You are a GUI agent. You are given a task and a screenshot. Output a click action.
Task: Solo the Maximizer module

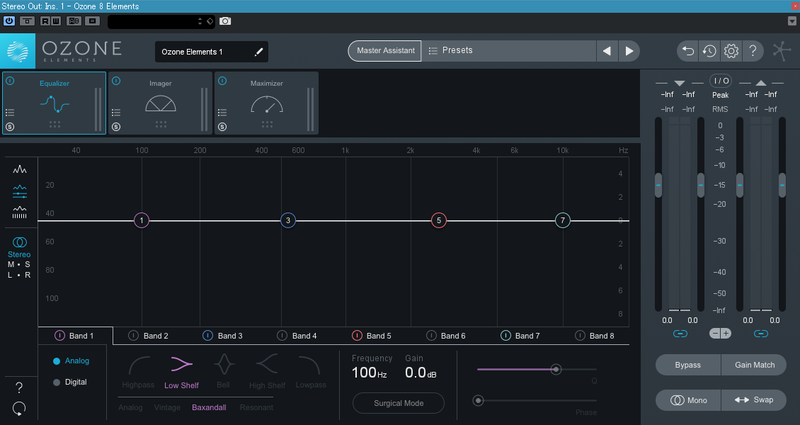point(222,127)
